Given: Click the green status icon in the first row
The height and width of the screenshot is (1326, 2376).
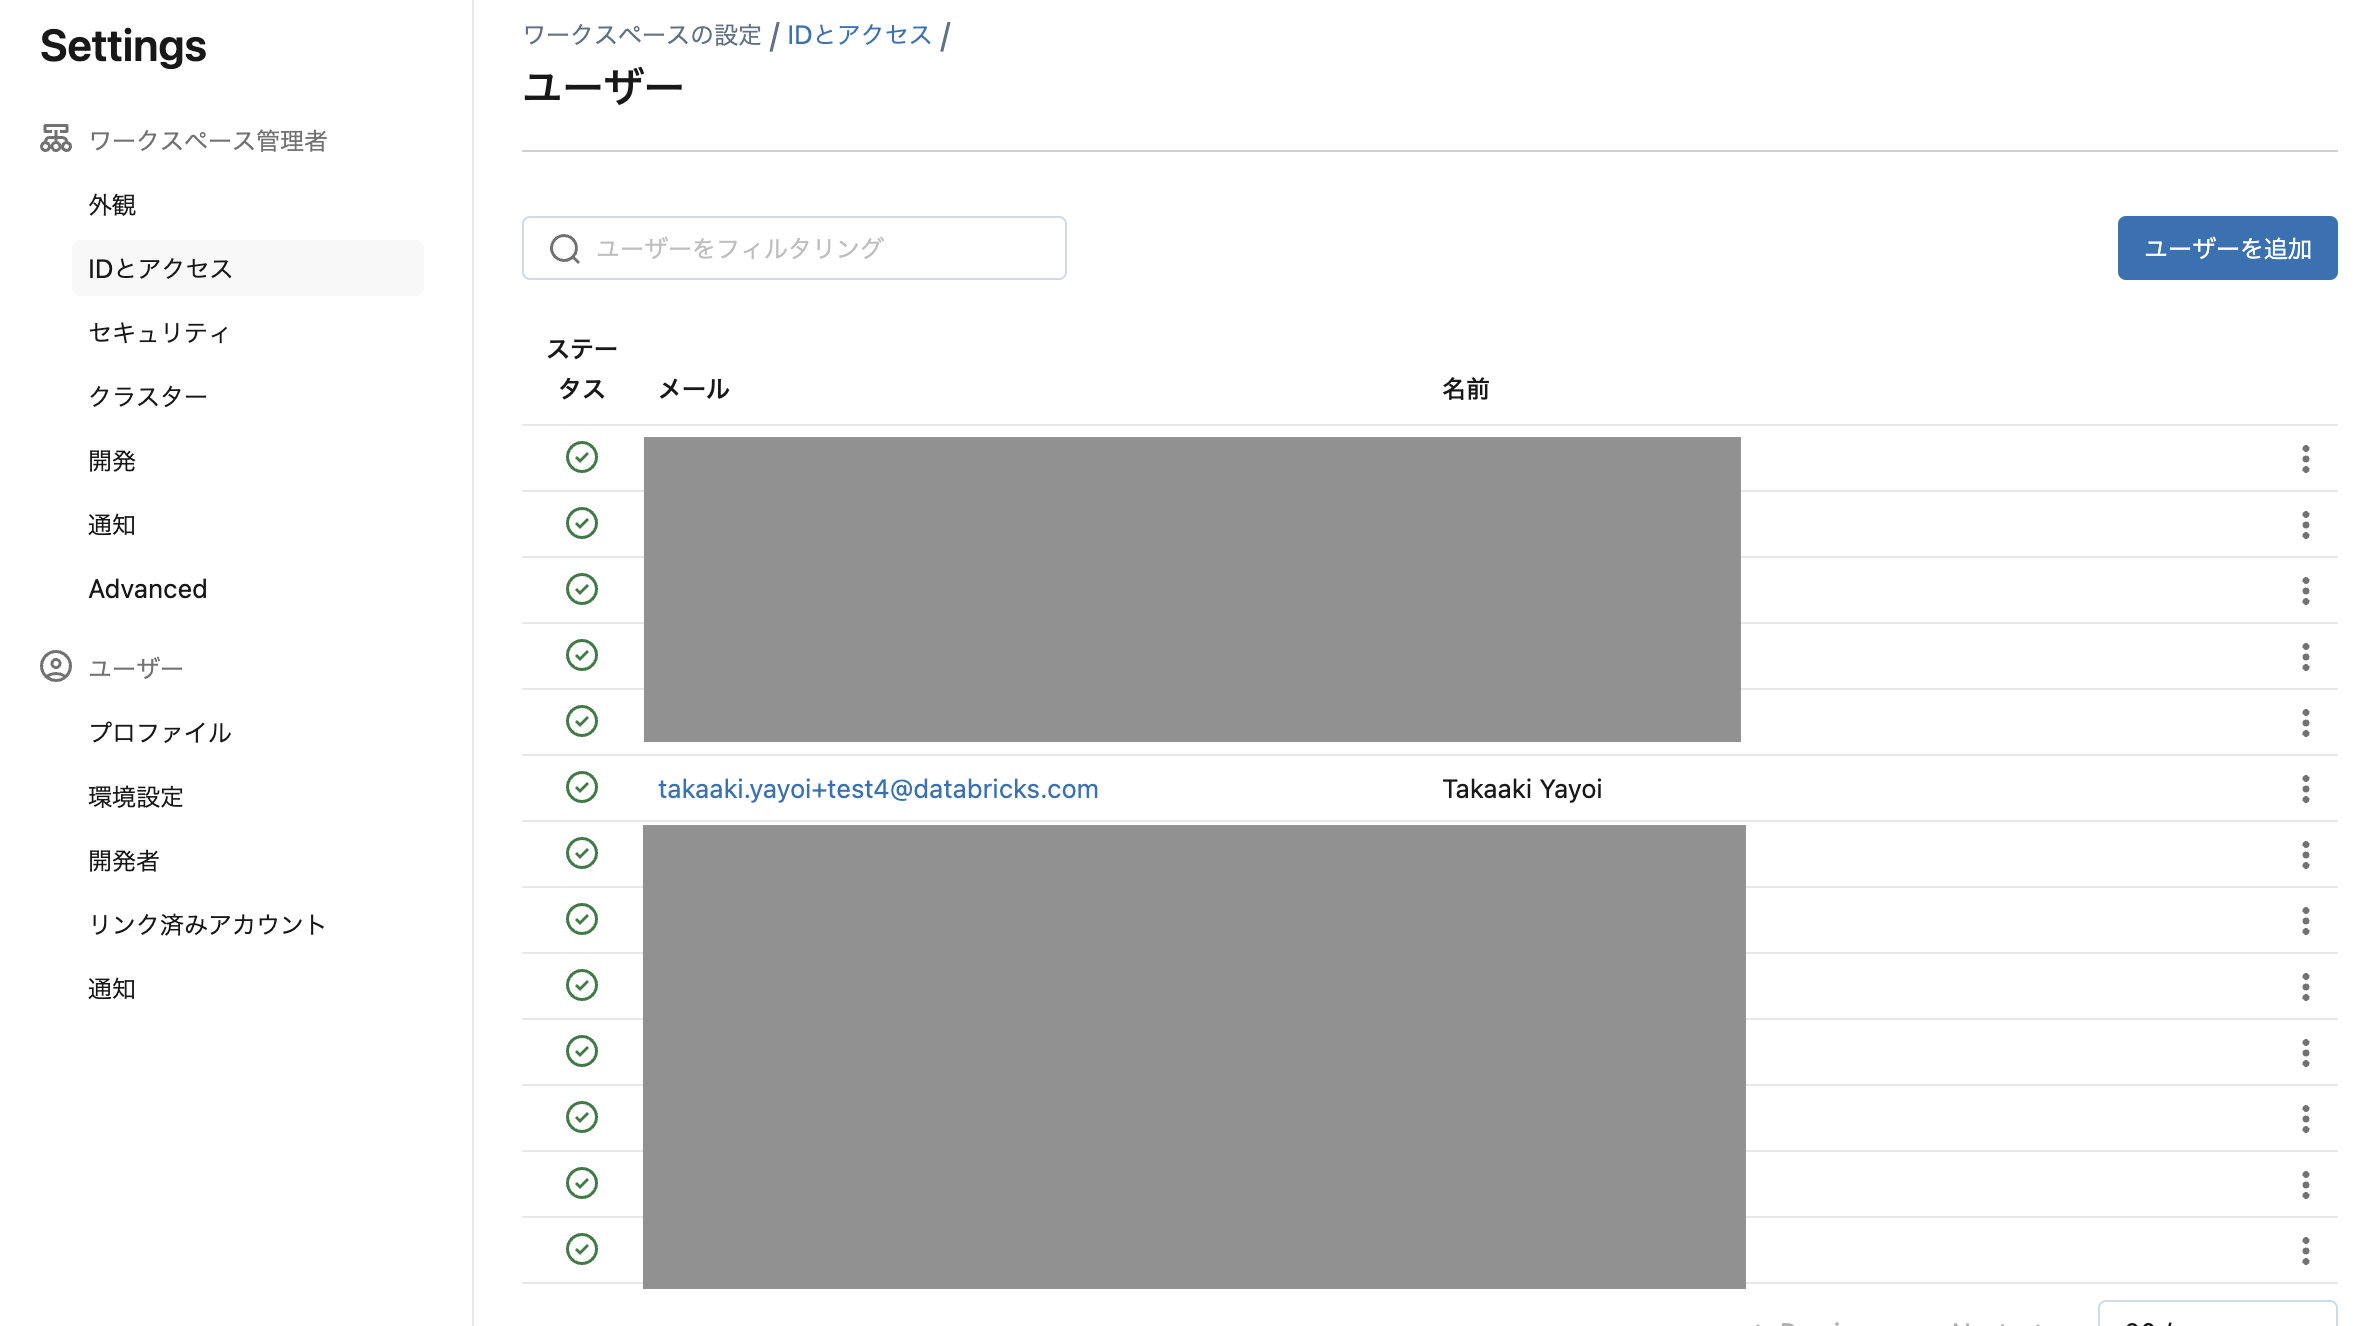Looking at the screenshot, I should tap(581, 457).
